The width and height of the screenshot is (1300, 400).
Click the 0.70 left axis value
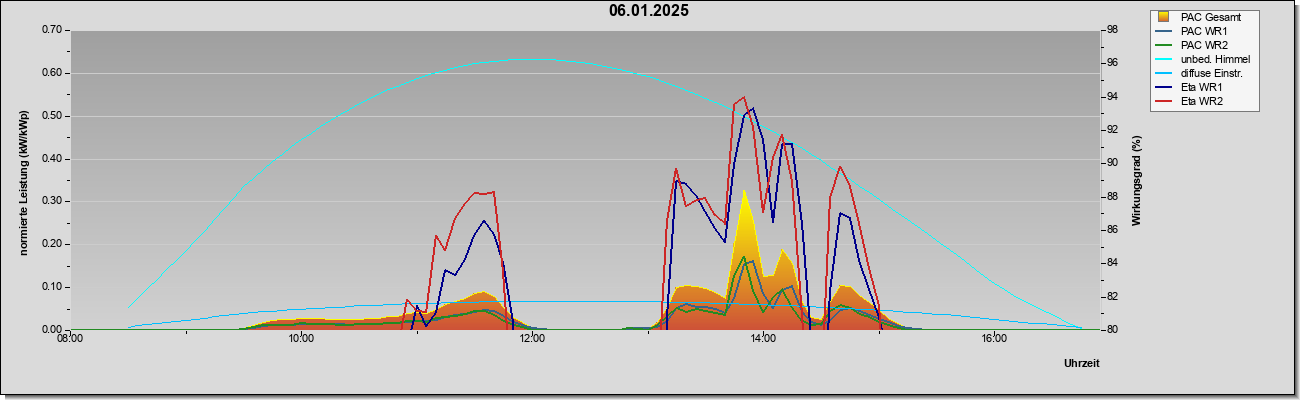pos(52,30)
